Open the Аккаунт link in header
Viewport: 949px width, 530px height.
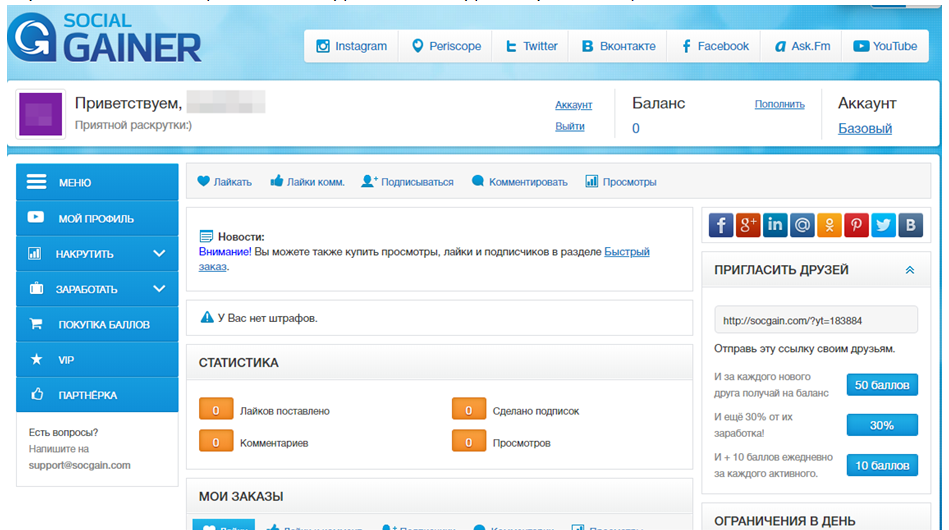pyautogui.click(x=573, y=105)
